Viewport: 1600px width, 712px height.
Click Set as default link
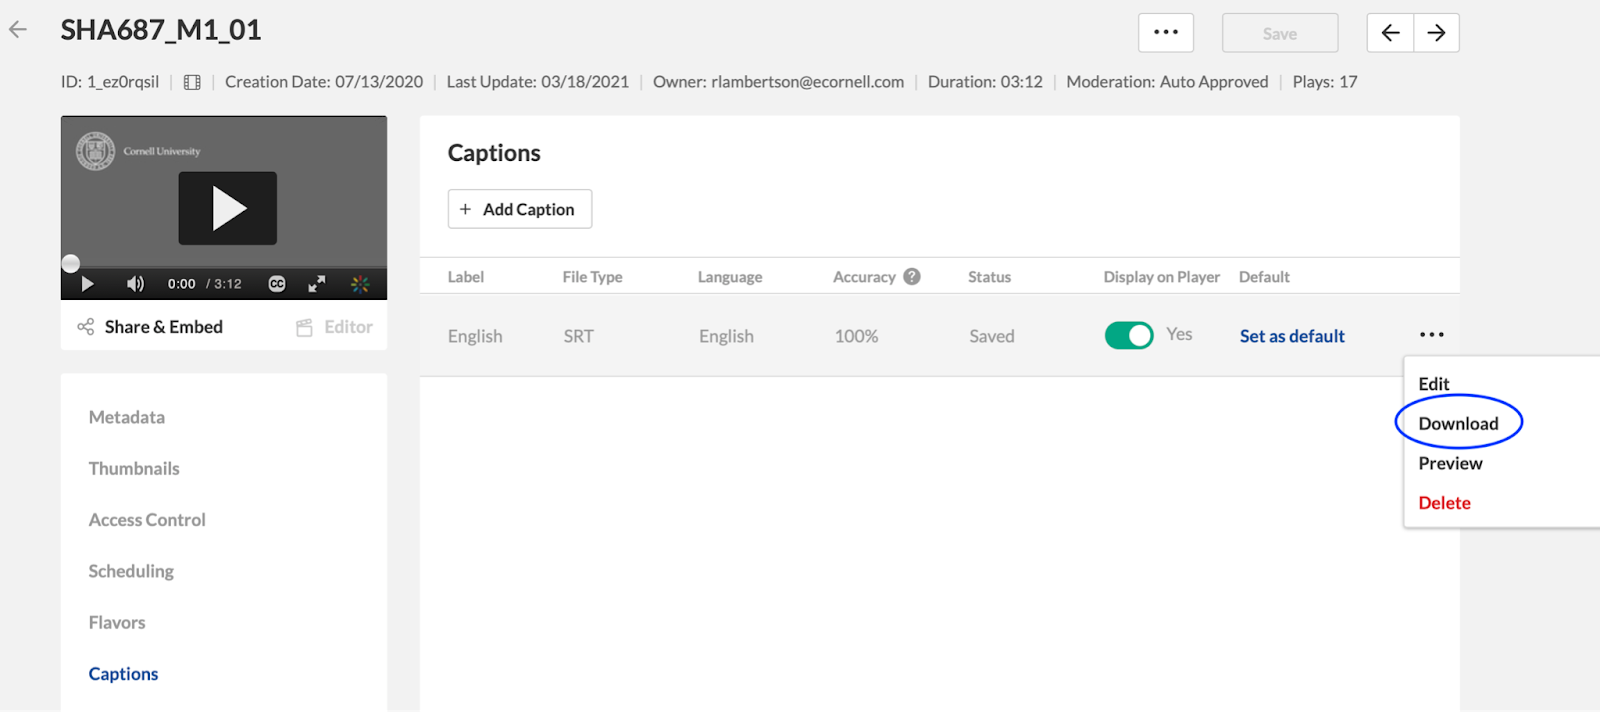point(1292,336)
